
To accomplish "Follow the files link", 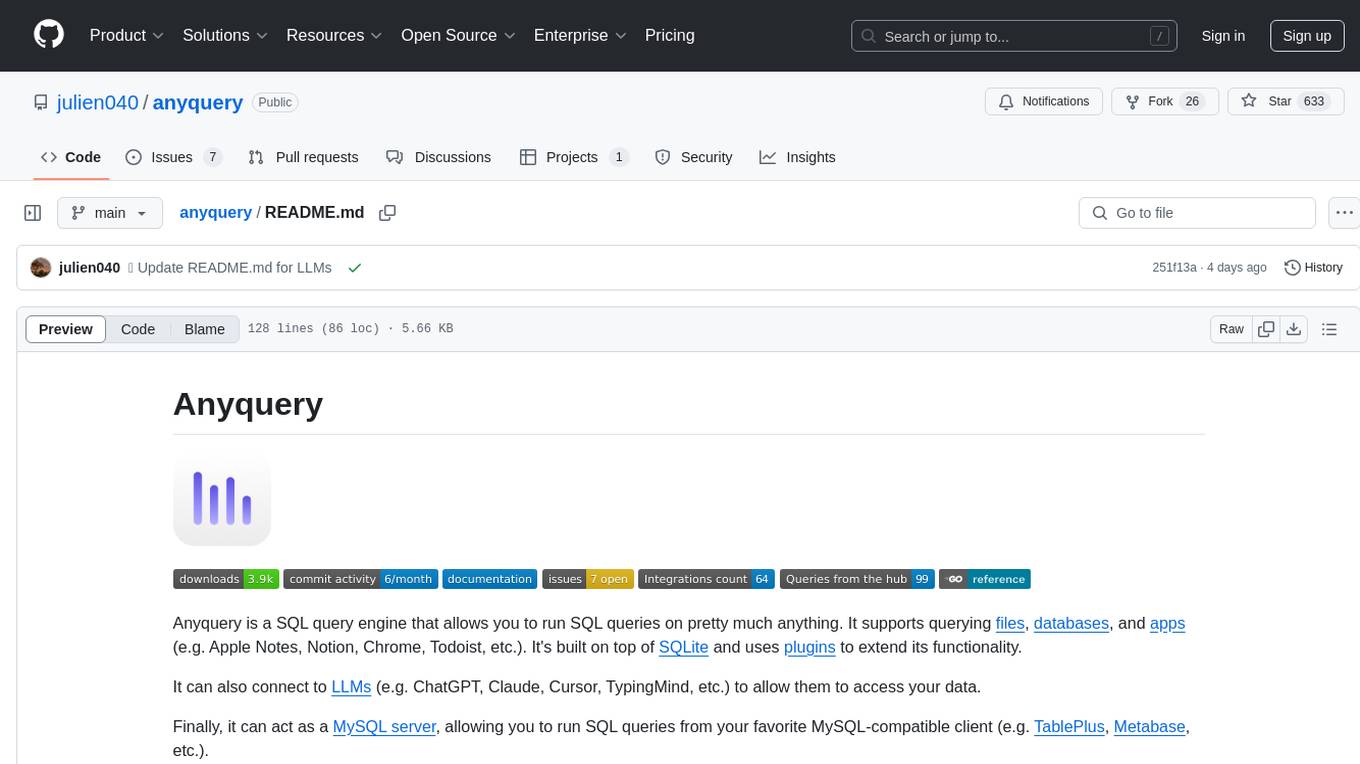I will click(x=1010, y=623).
